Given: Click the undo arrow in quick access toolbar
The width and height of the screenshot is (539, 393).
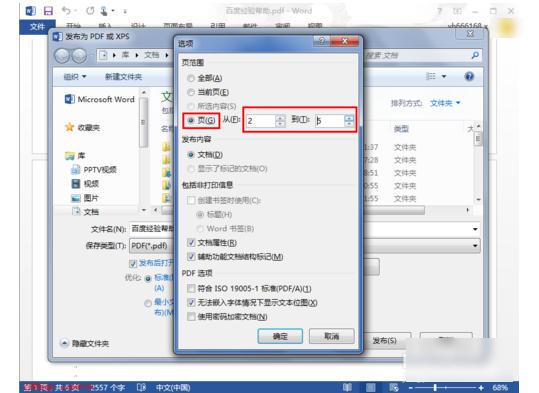Looking at the screenshot, I should tap(66, 11).
